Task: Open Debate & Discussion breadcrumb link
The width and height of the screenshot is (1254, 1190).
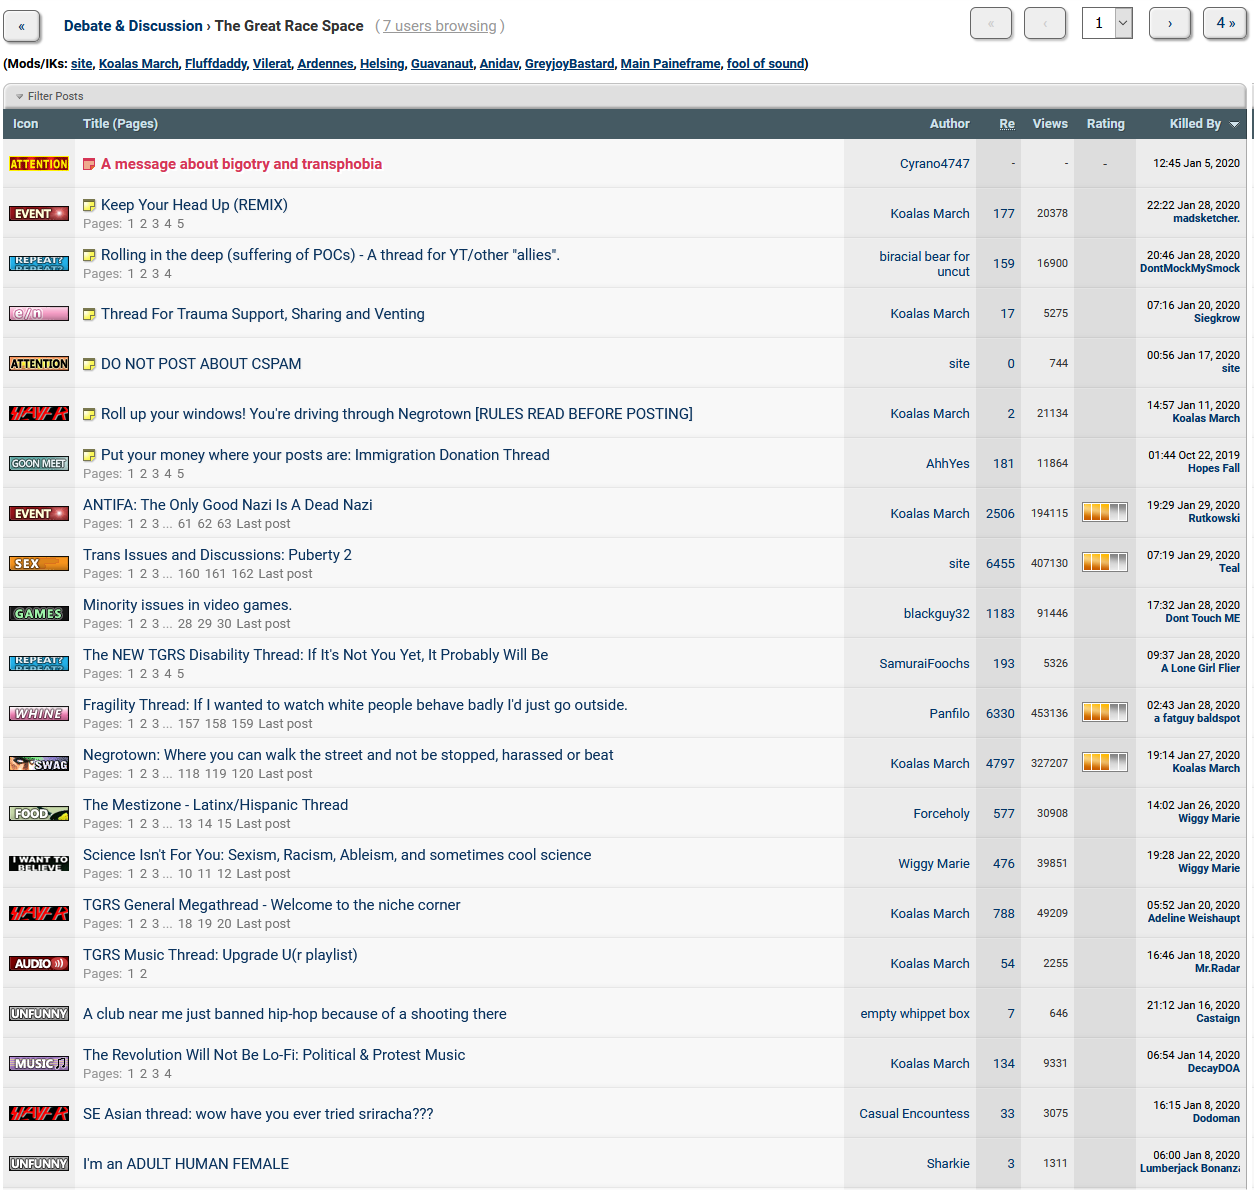Action: 133,26
